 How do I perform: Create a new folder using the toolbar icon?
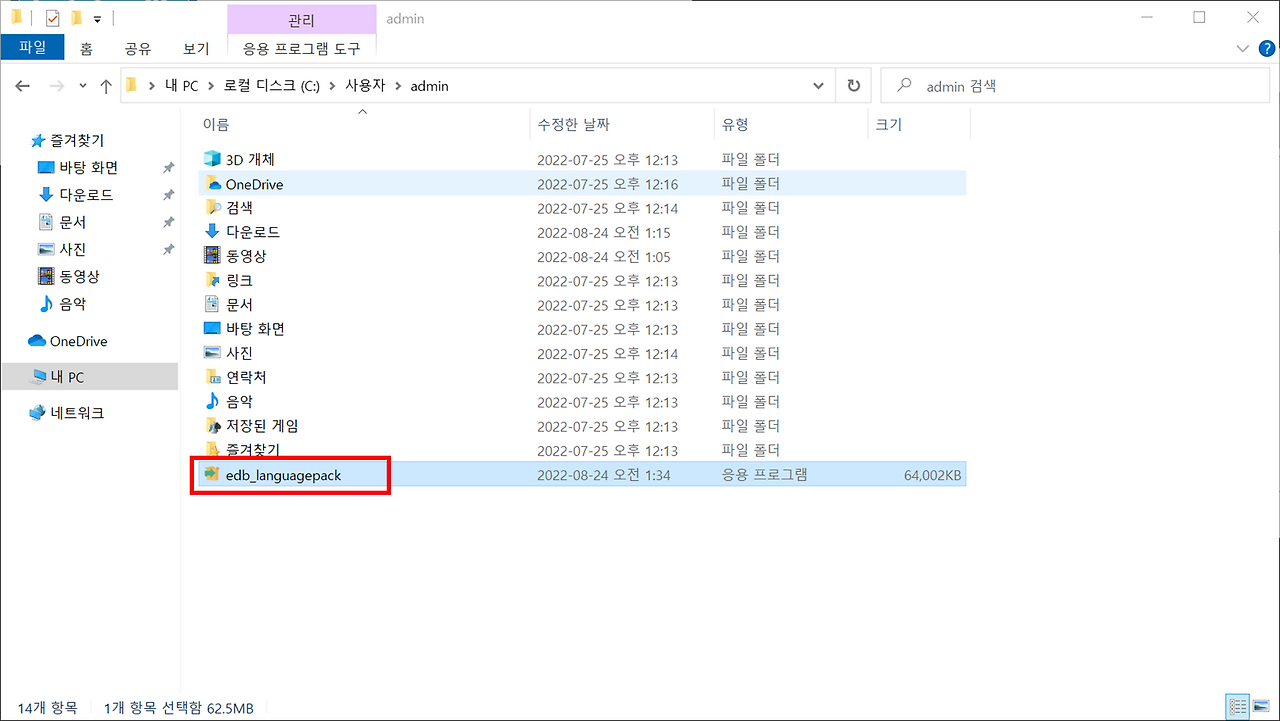pos(76,17)
